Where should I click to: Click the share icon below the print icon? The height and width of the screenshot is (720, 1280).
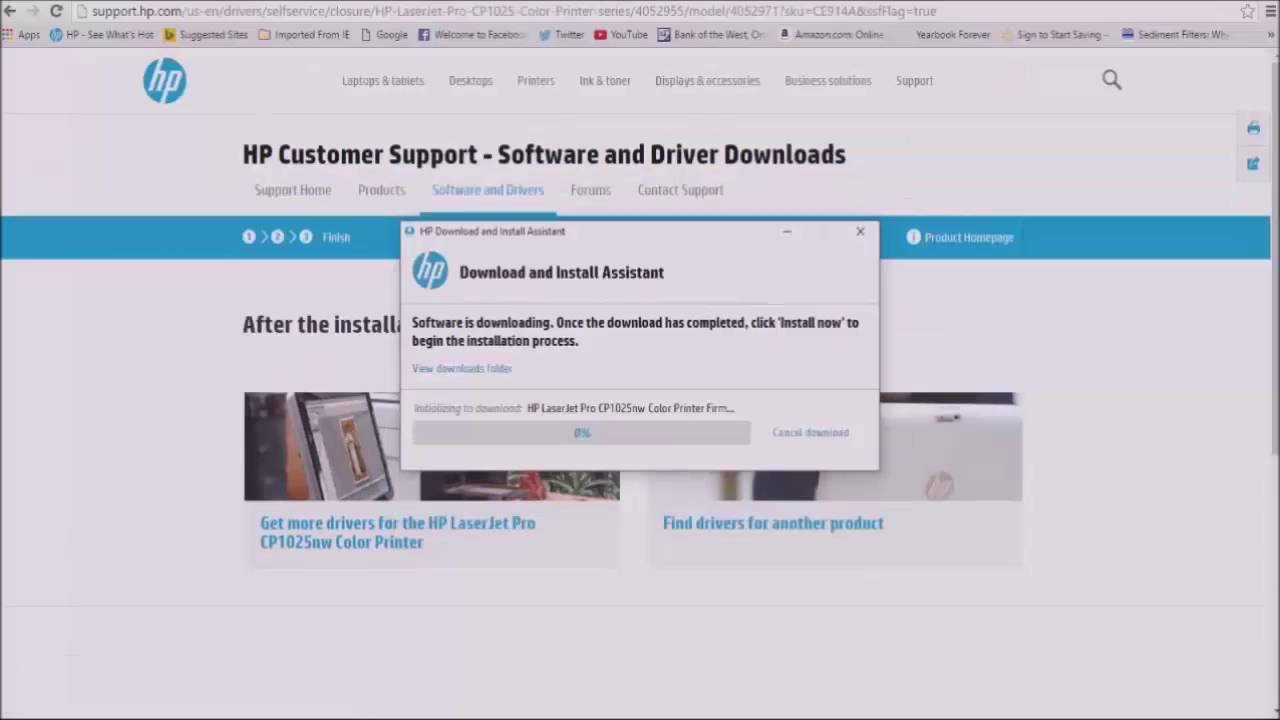pos(1253,164)
